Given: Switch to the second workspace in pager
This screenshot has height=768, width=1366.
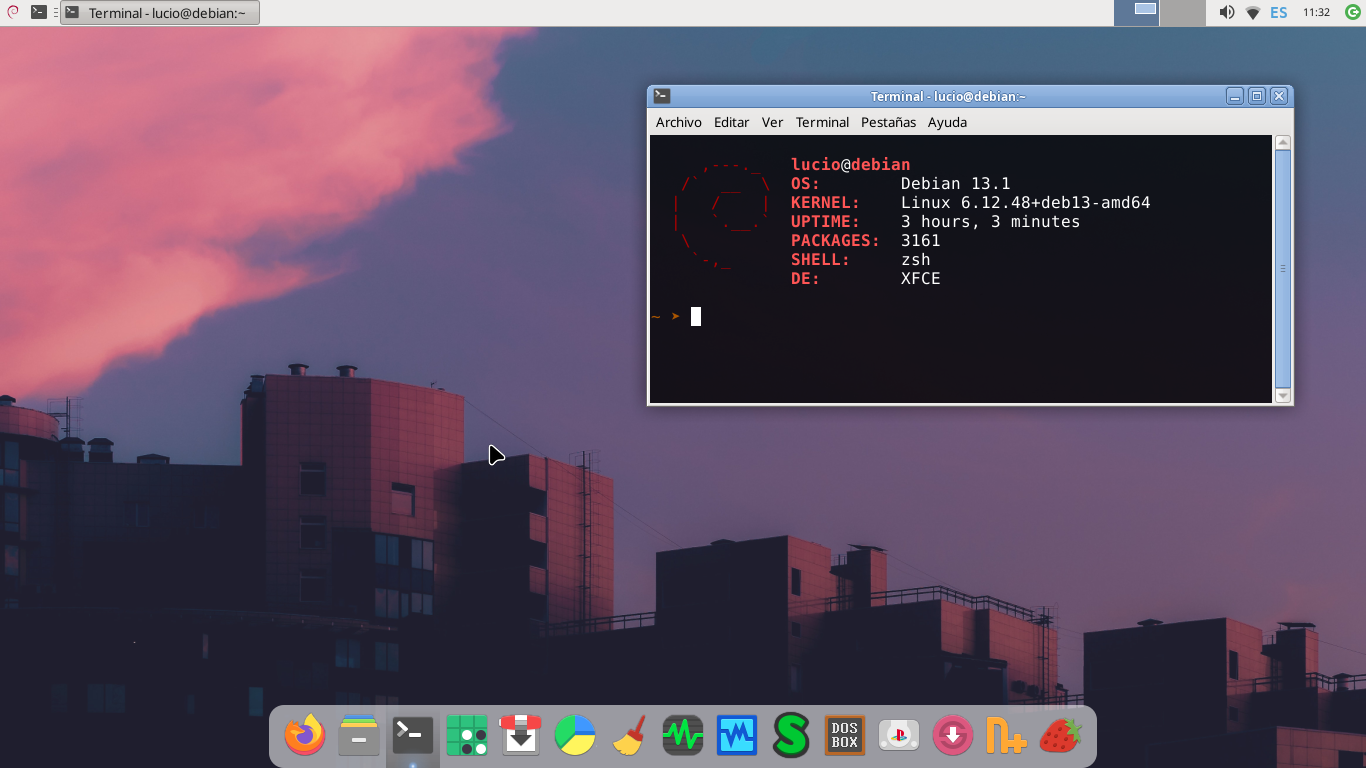Looking at the screenshot, I should 1183,13.
